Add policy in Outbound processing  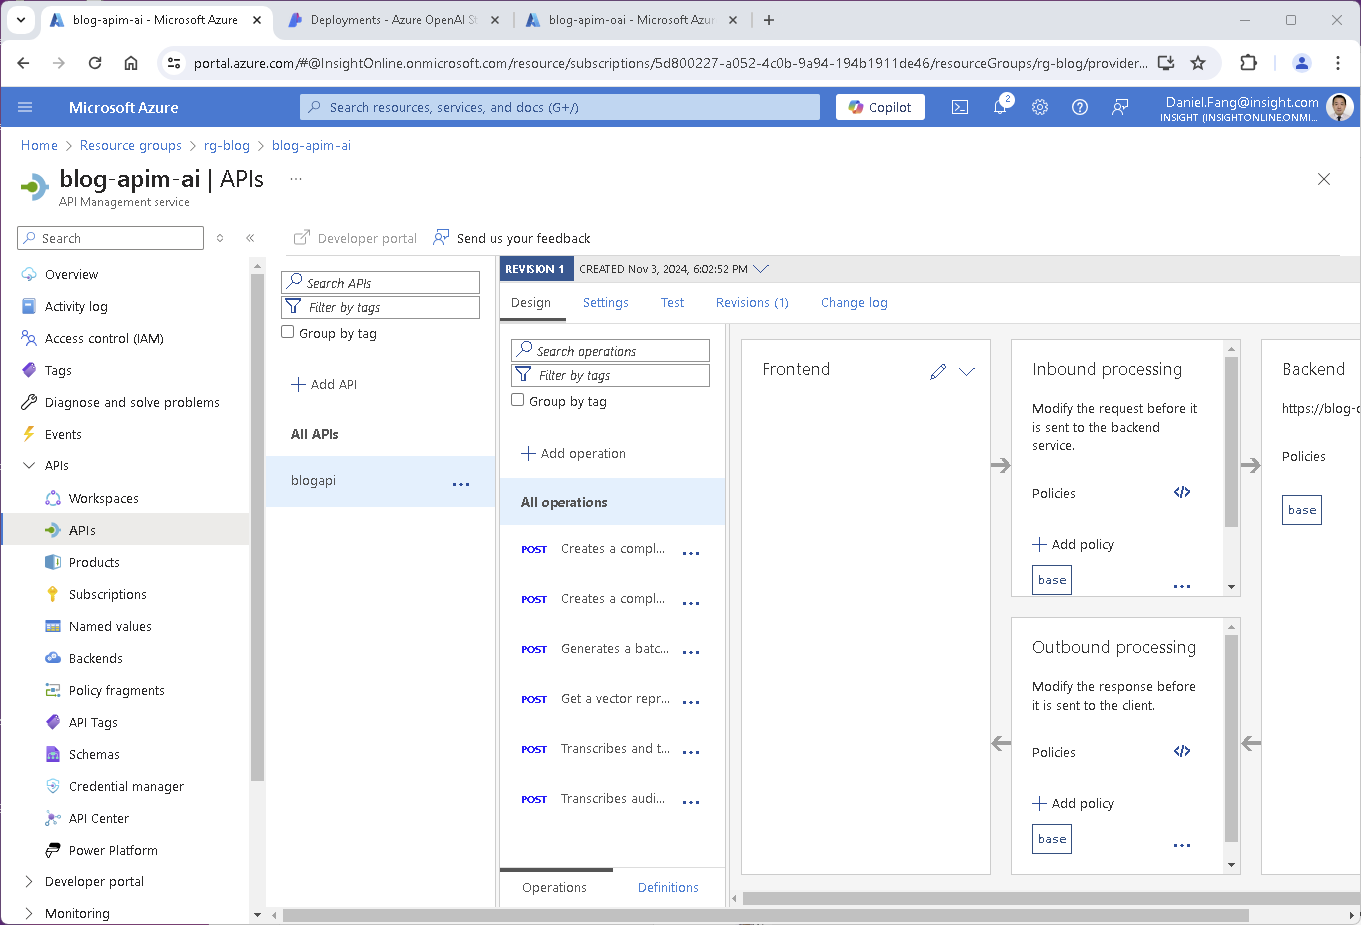(x=1073, y=803)
